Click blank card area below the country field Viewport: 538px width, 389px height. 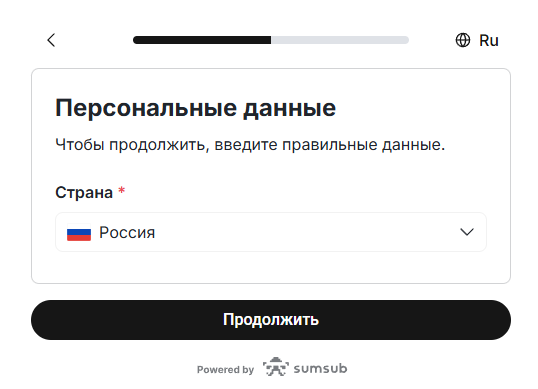click(271, 268)
